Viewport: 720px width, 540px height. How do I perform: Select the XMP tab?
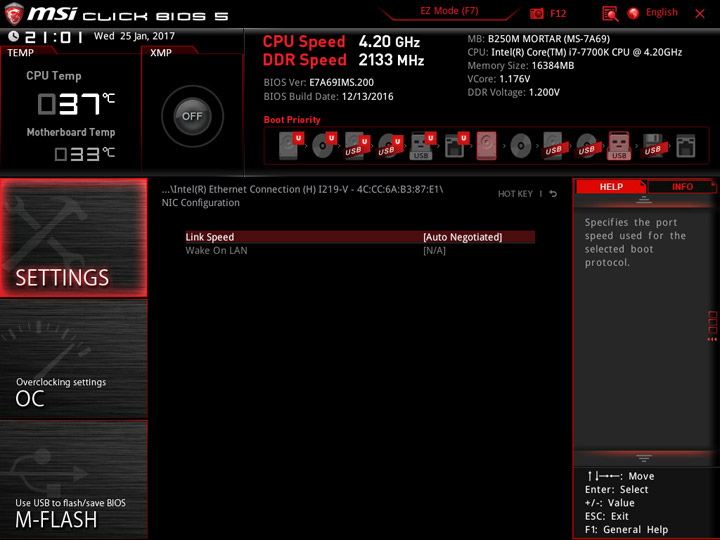(x=161, y=53)
